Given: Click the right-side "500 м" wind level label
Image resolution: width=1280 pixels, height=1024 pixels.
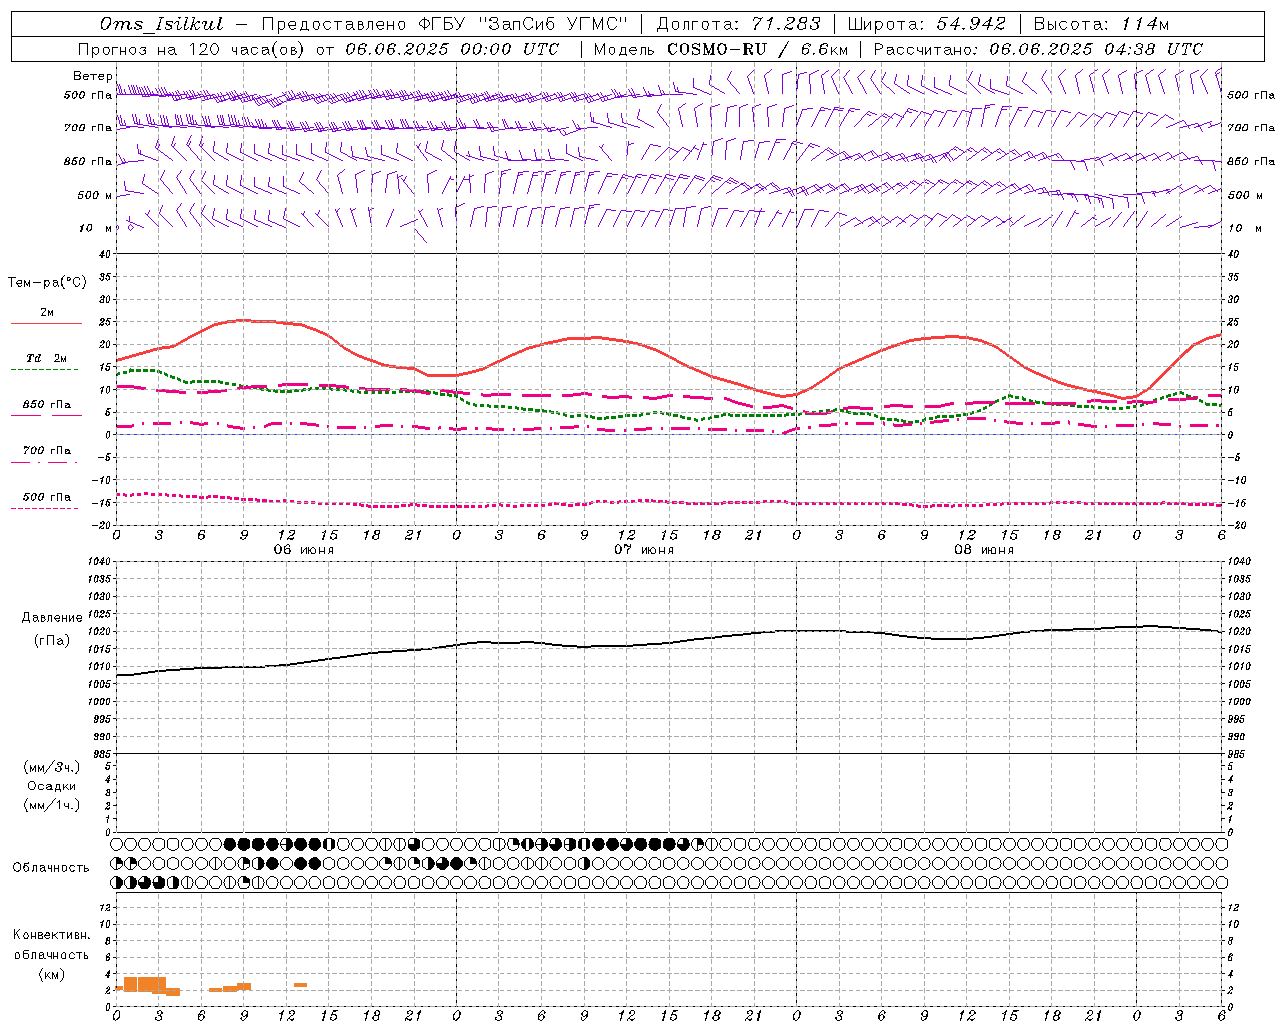Looking at the screenshot, I should coord(1245,195).
